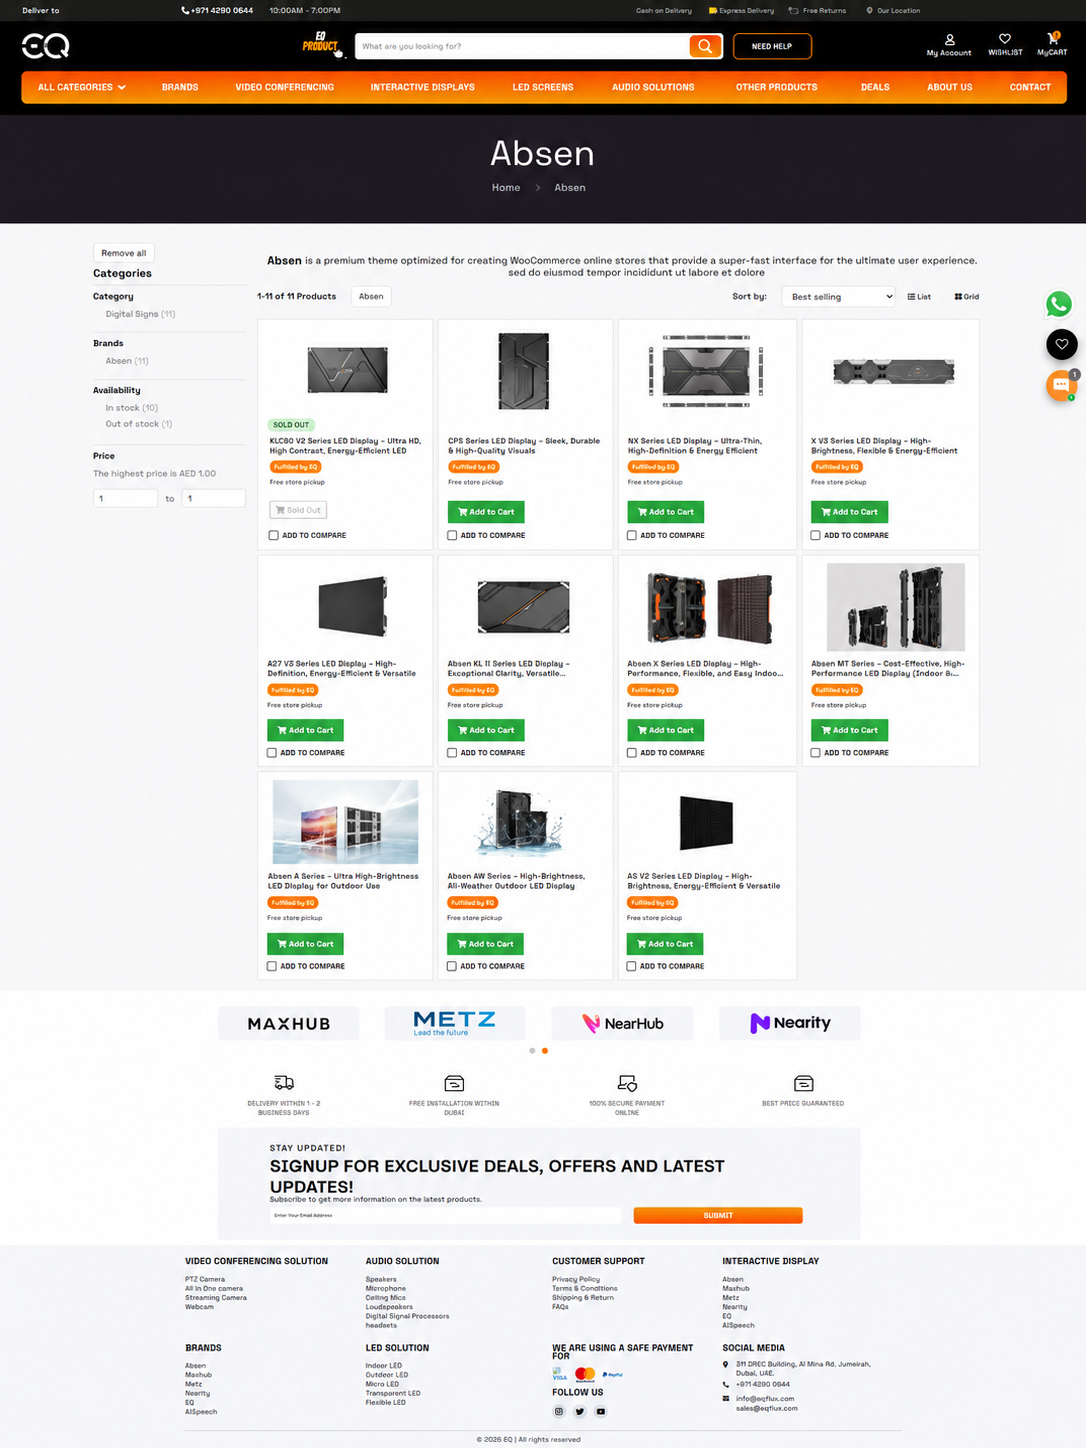Click the free installation icon

pos(454,1083)
